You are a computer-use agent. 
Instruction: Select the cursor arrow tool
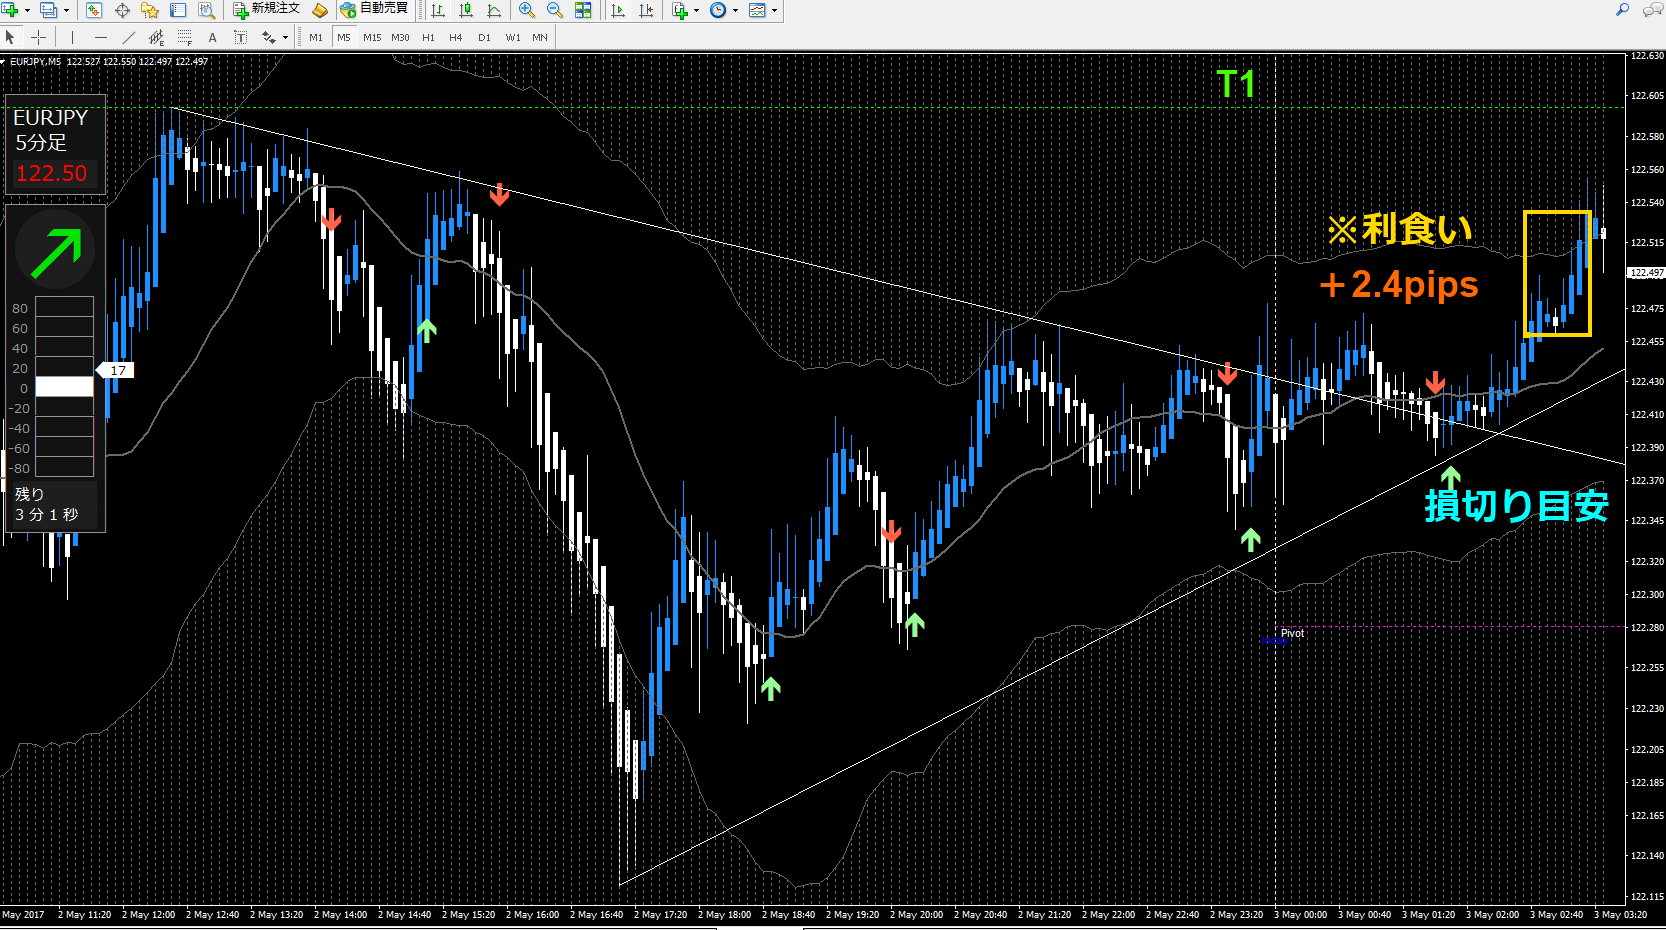10,37
